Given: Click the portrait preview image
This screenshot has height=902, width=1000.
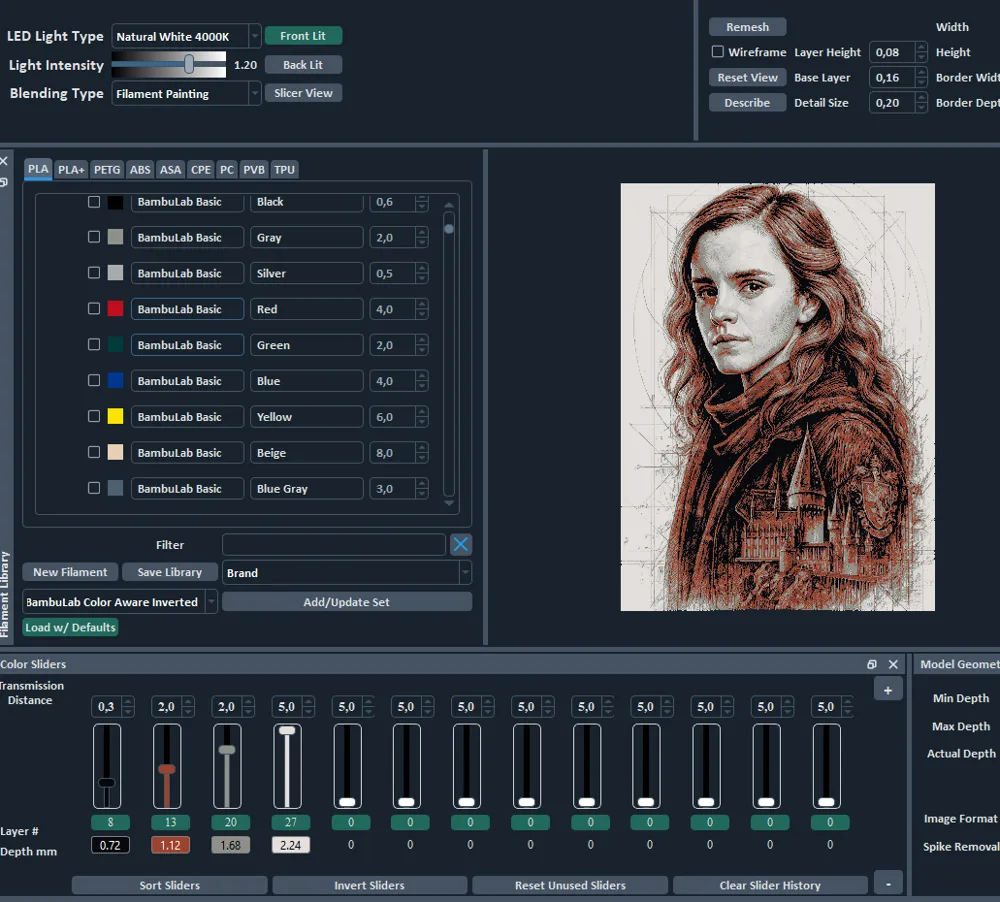Looking at the screenshot, I should [777, 397].
